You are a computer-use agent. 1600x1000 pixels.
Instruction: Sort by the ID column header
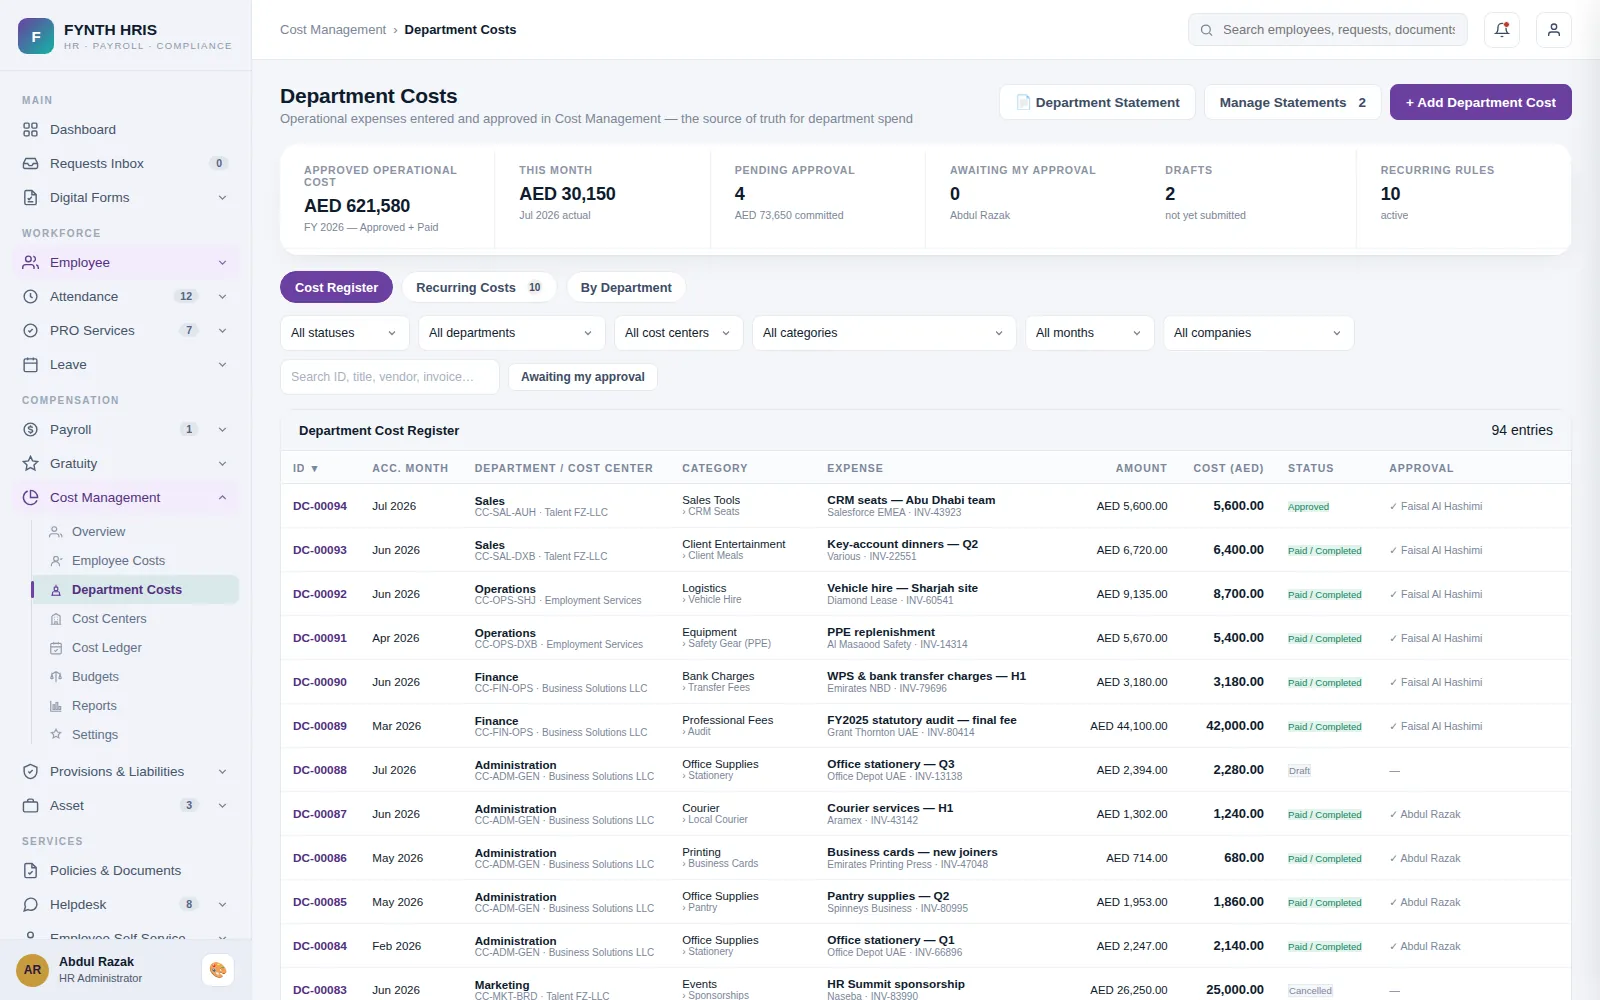305,468
